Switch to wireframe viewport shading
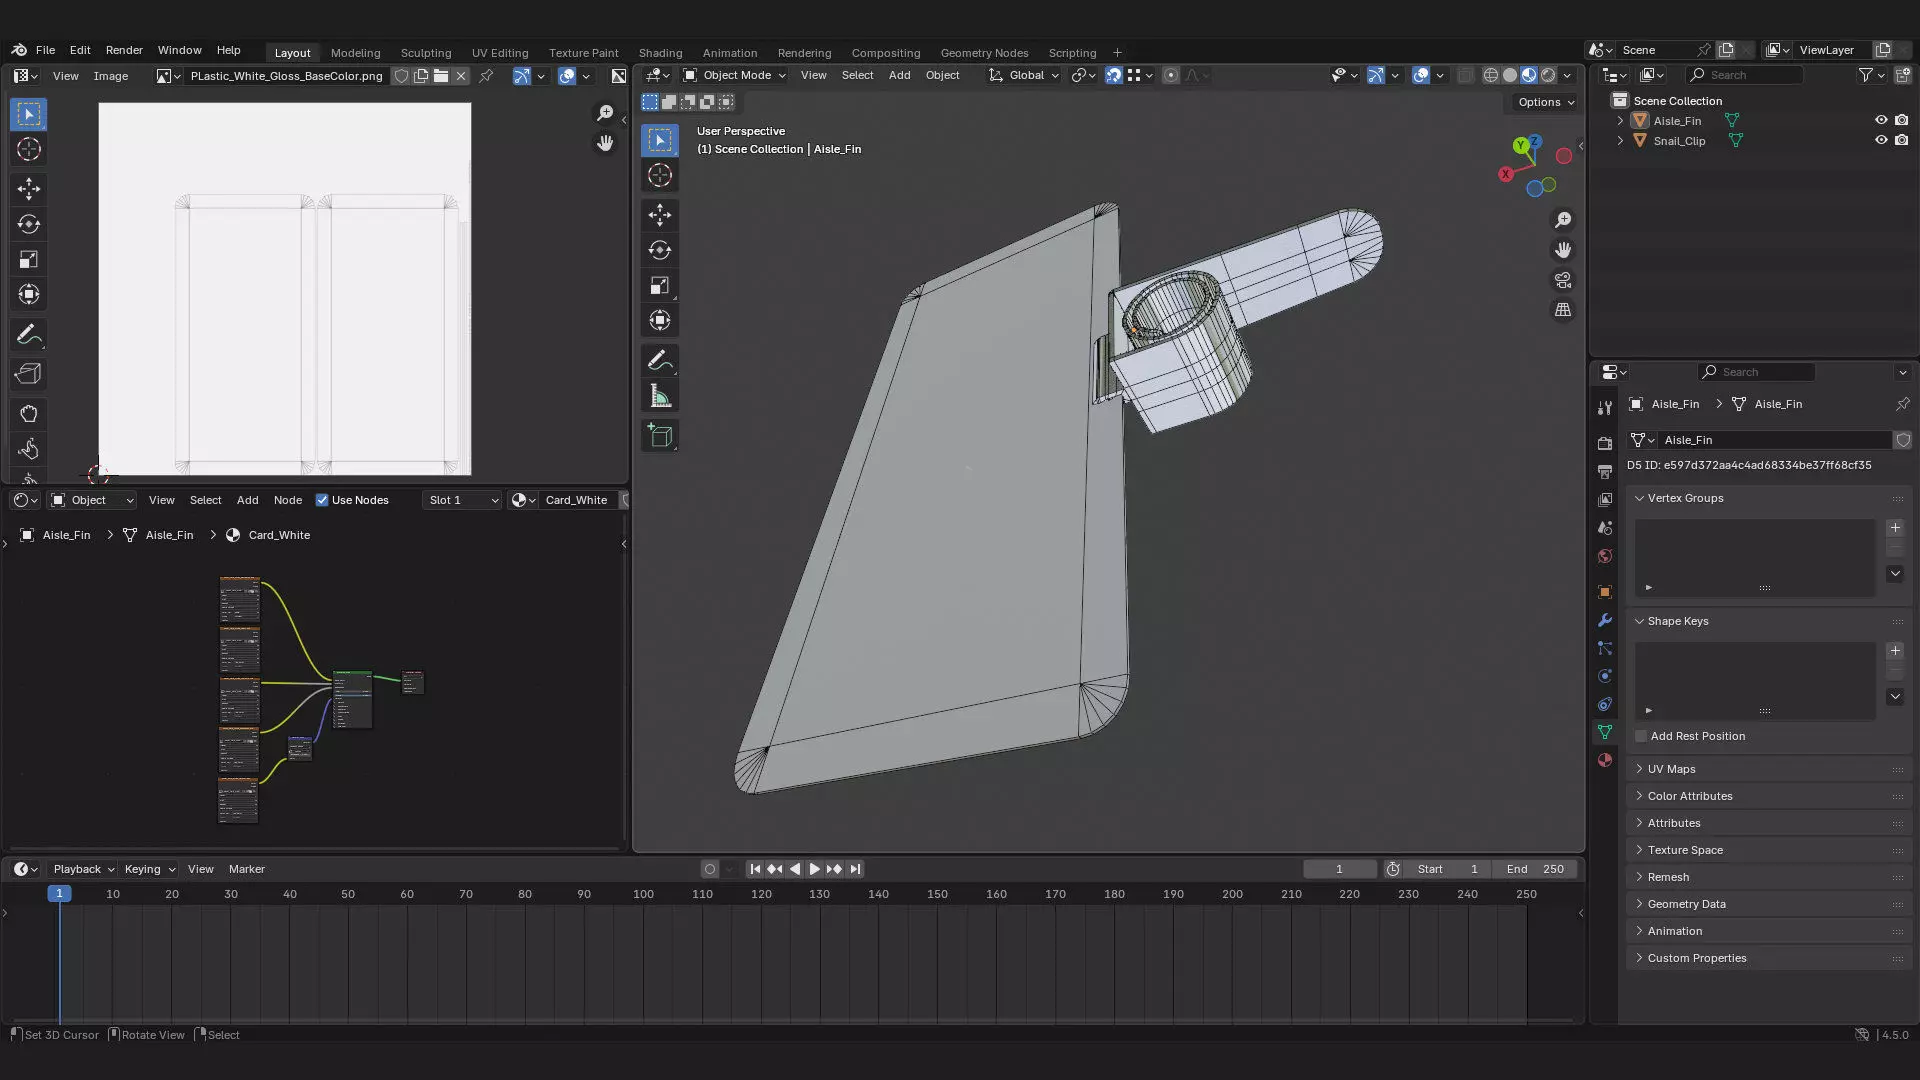 1491,75
